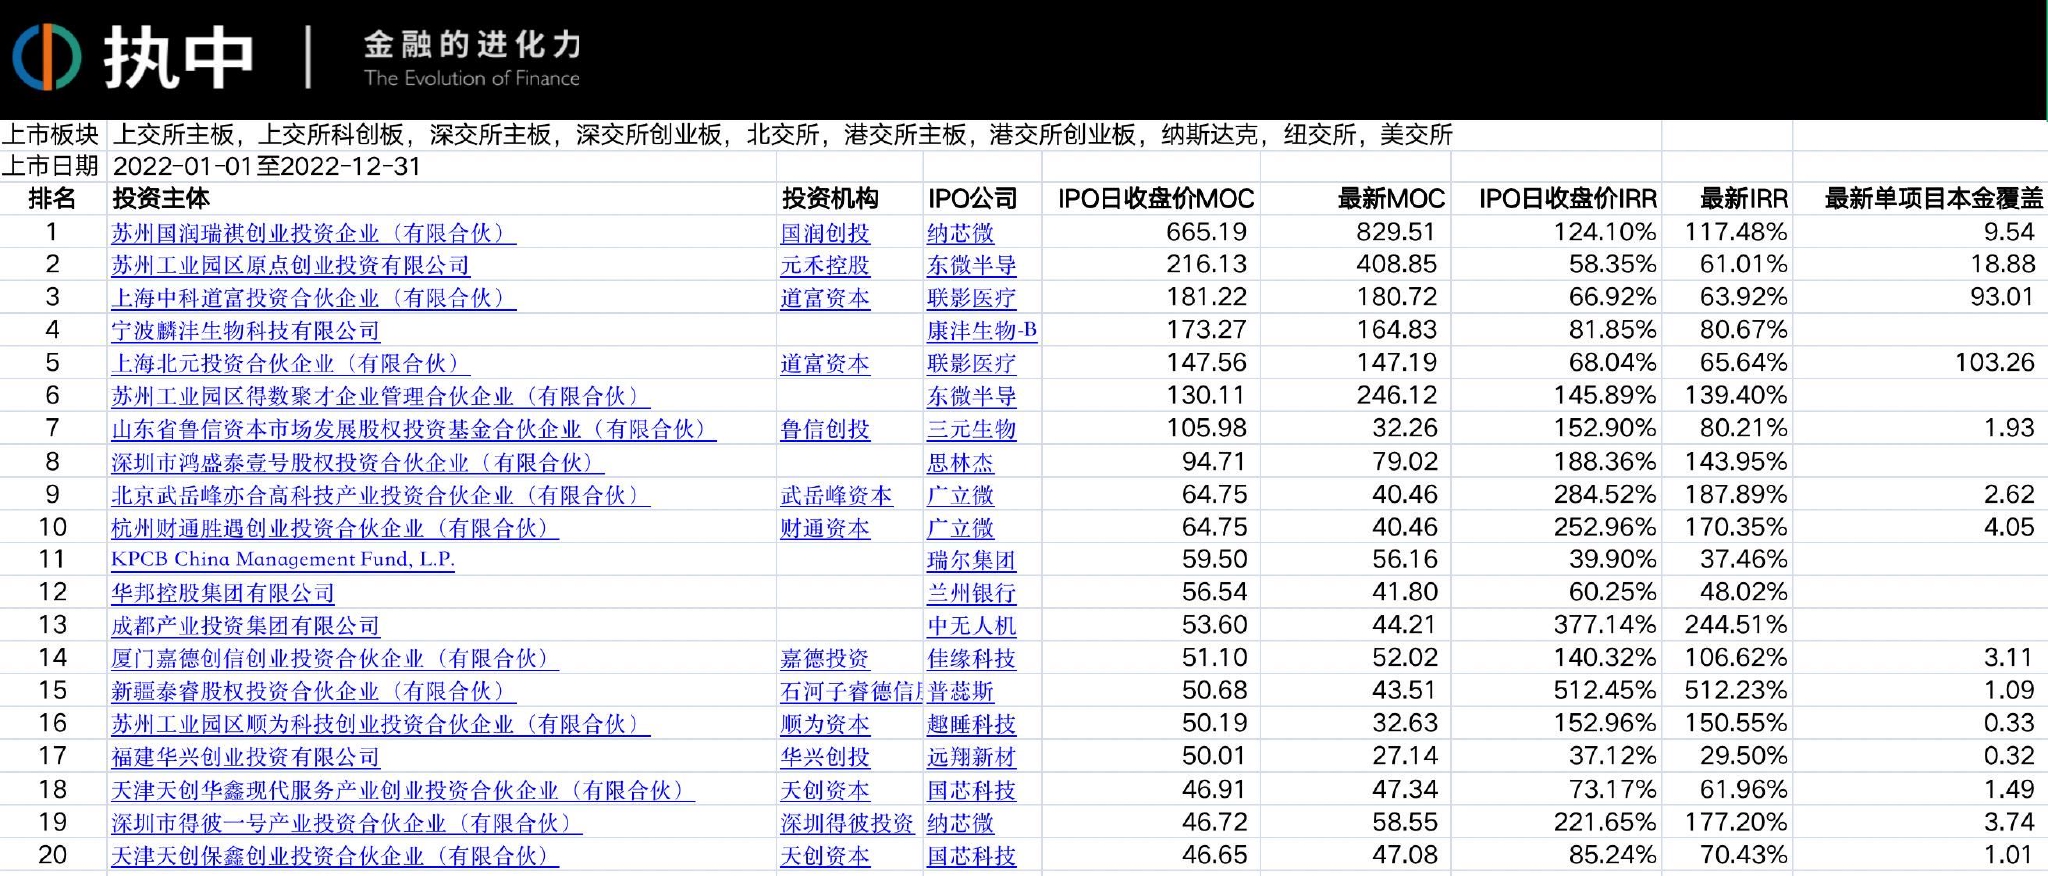The image size is (2048, 876).
Task: Select cell with value 103.26
Action: (1994, 363)
